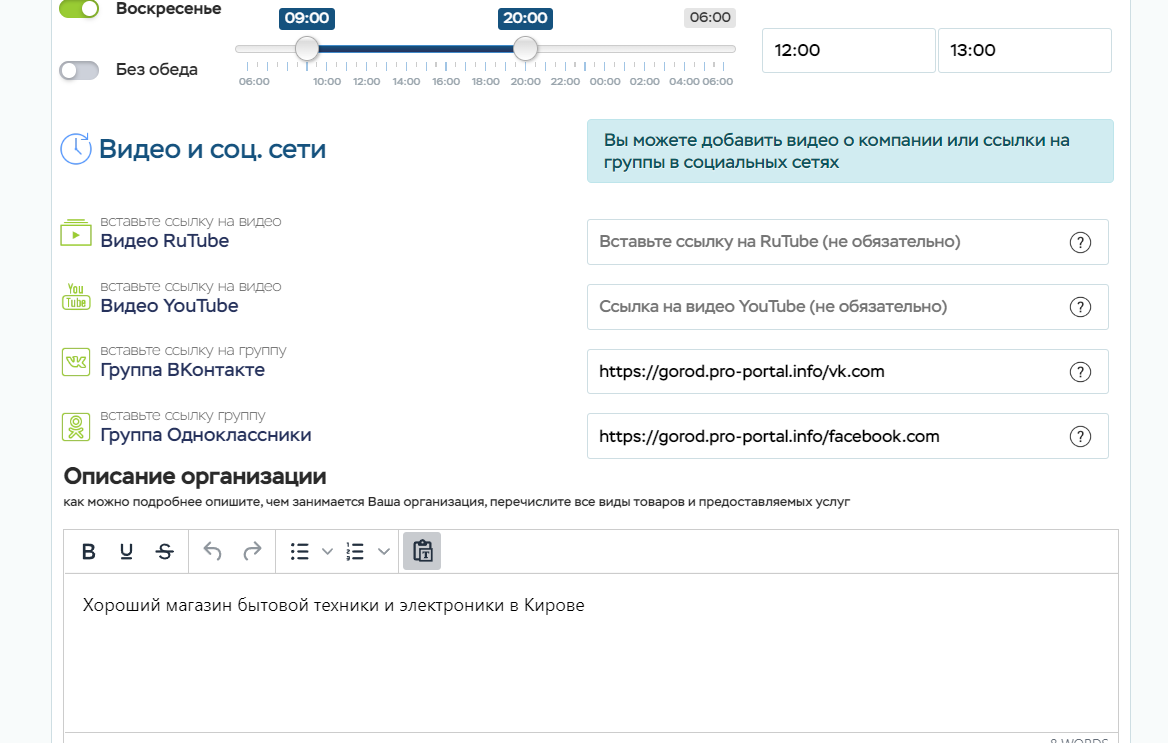Disable the Воскресенье toggle switch
Viewport: 1168px width, 743px height.
[79, 9]
